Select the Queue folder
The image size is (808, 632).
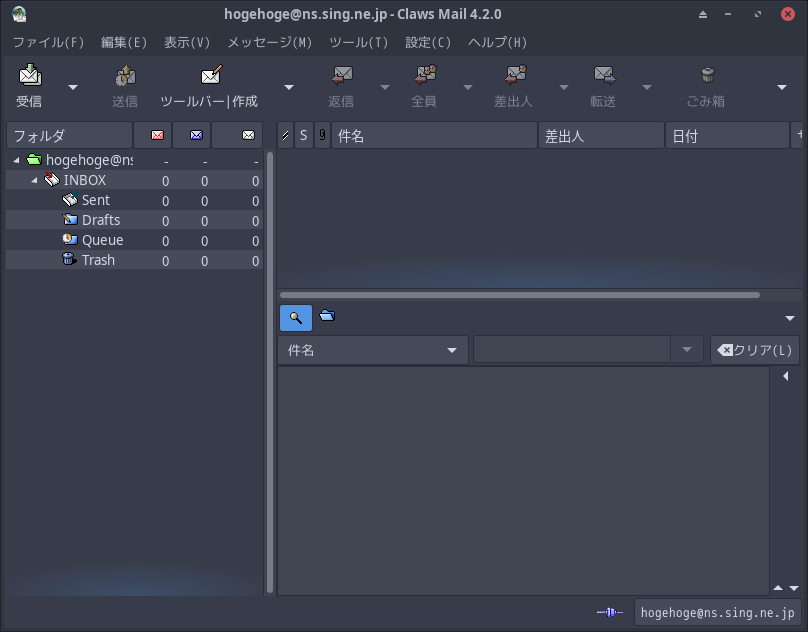(134, 240)
